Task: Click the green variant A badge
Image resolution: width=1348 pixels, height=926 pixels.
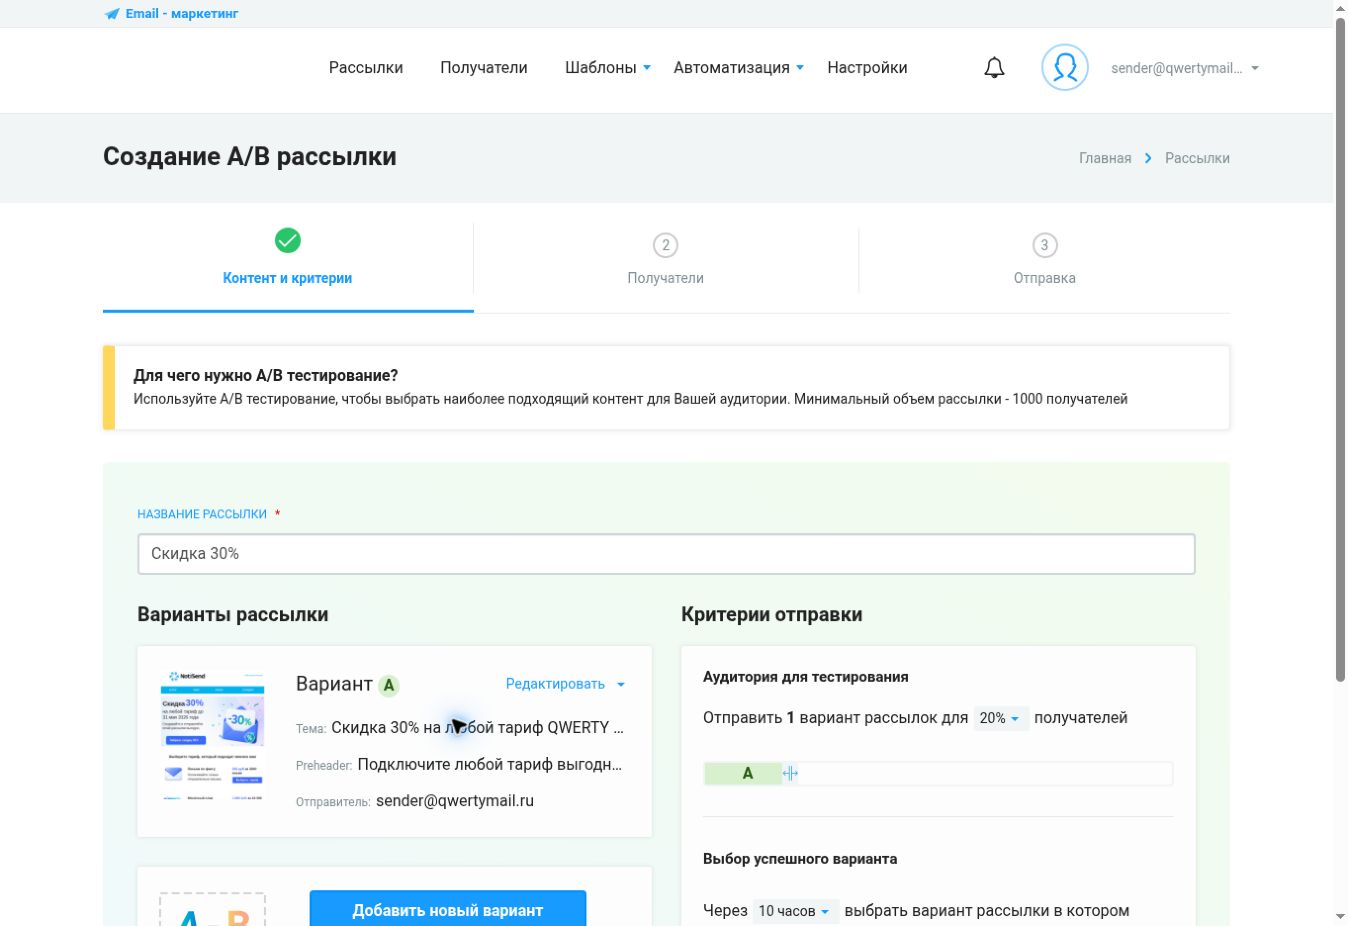Action: point(389,685)
